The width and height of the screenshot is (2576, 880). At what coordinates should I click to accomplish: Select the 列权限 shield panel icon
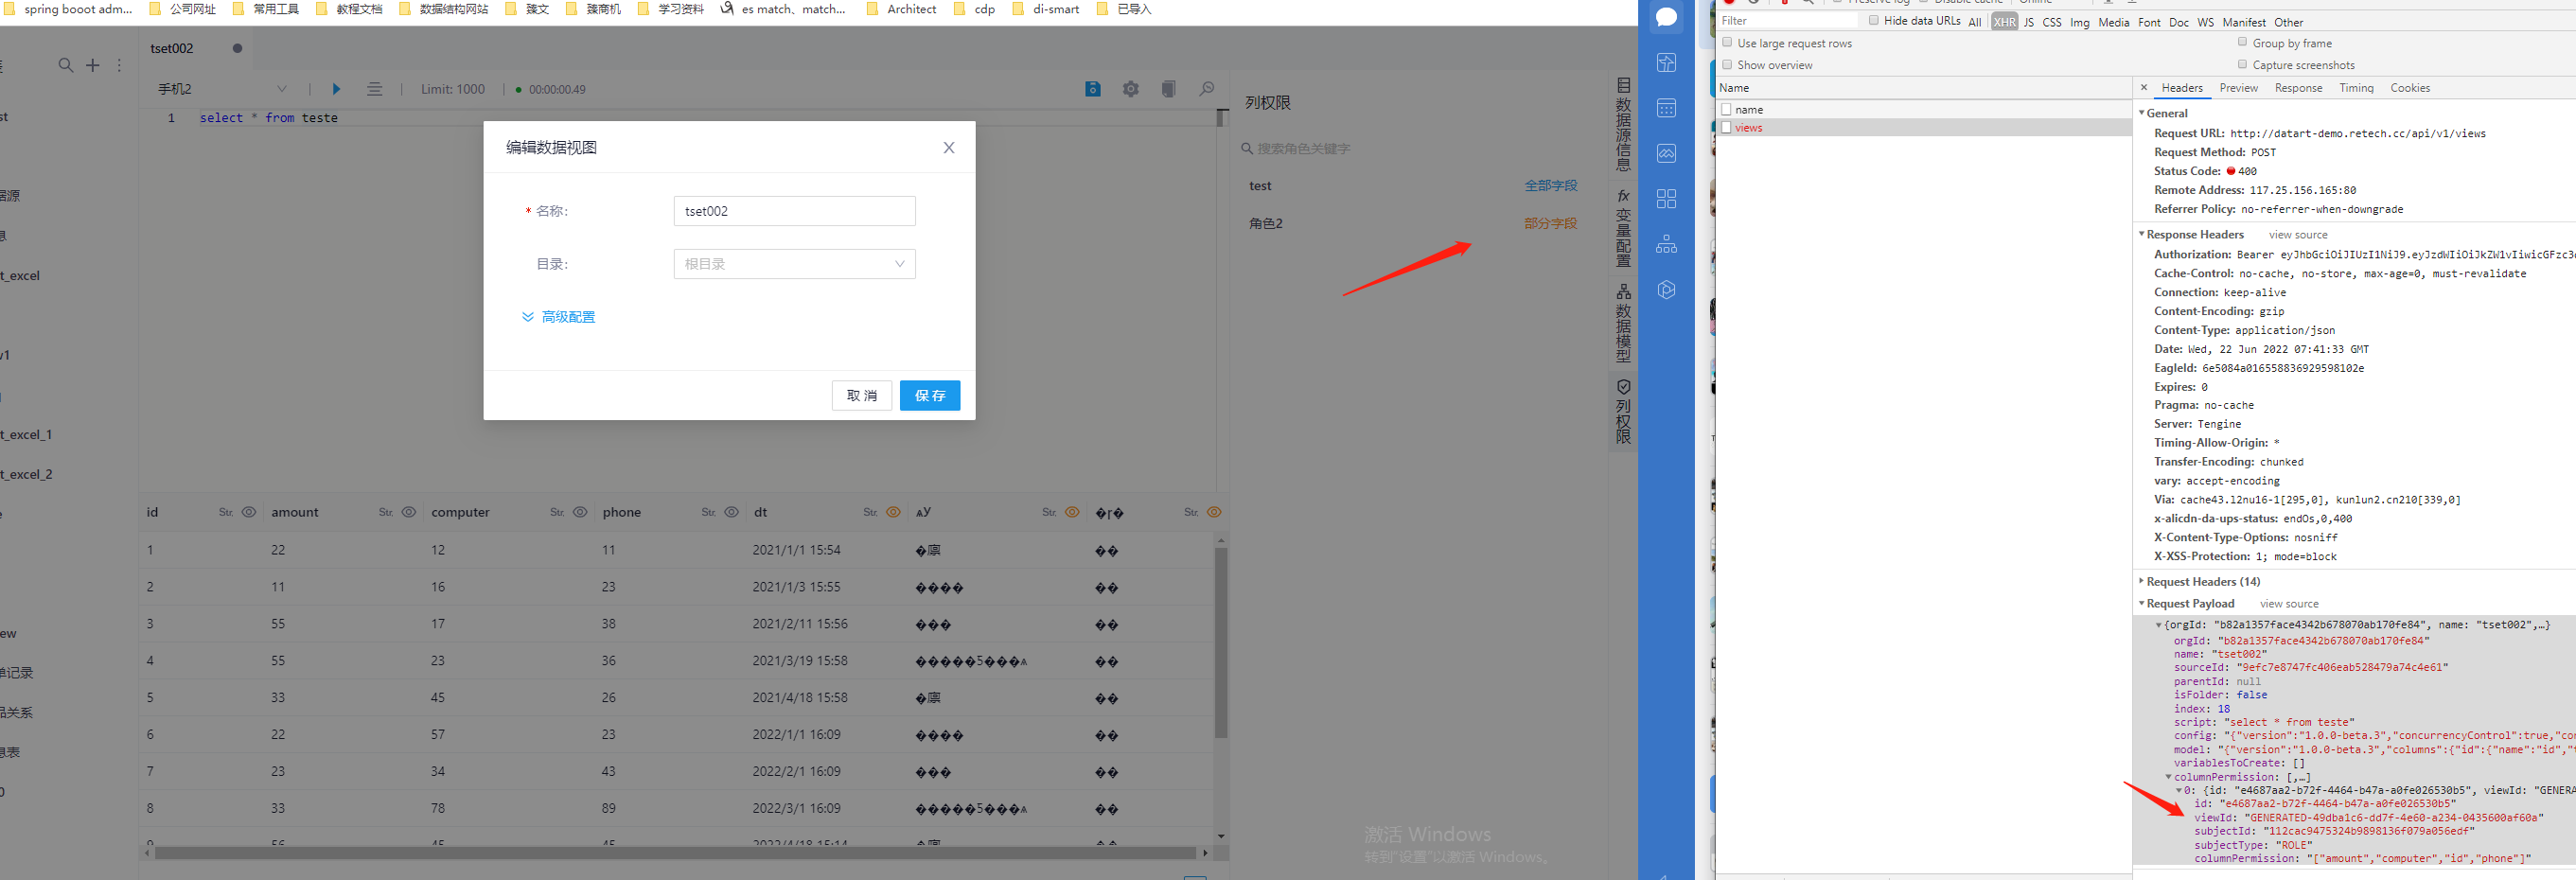tap(1623, 410)
